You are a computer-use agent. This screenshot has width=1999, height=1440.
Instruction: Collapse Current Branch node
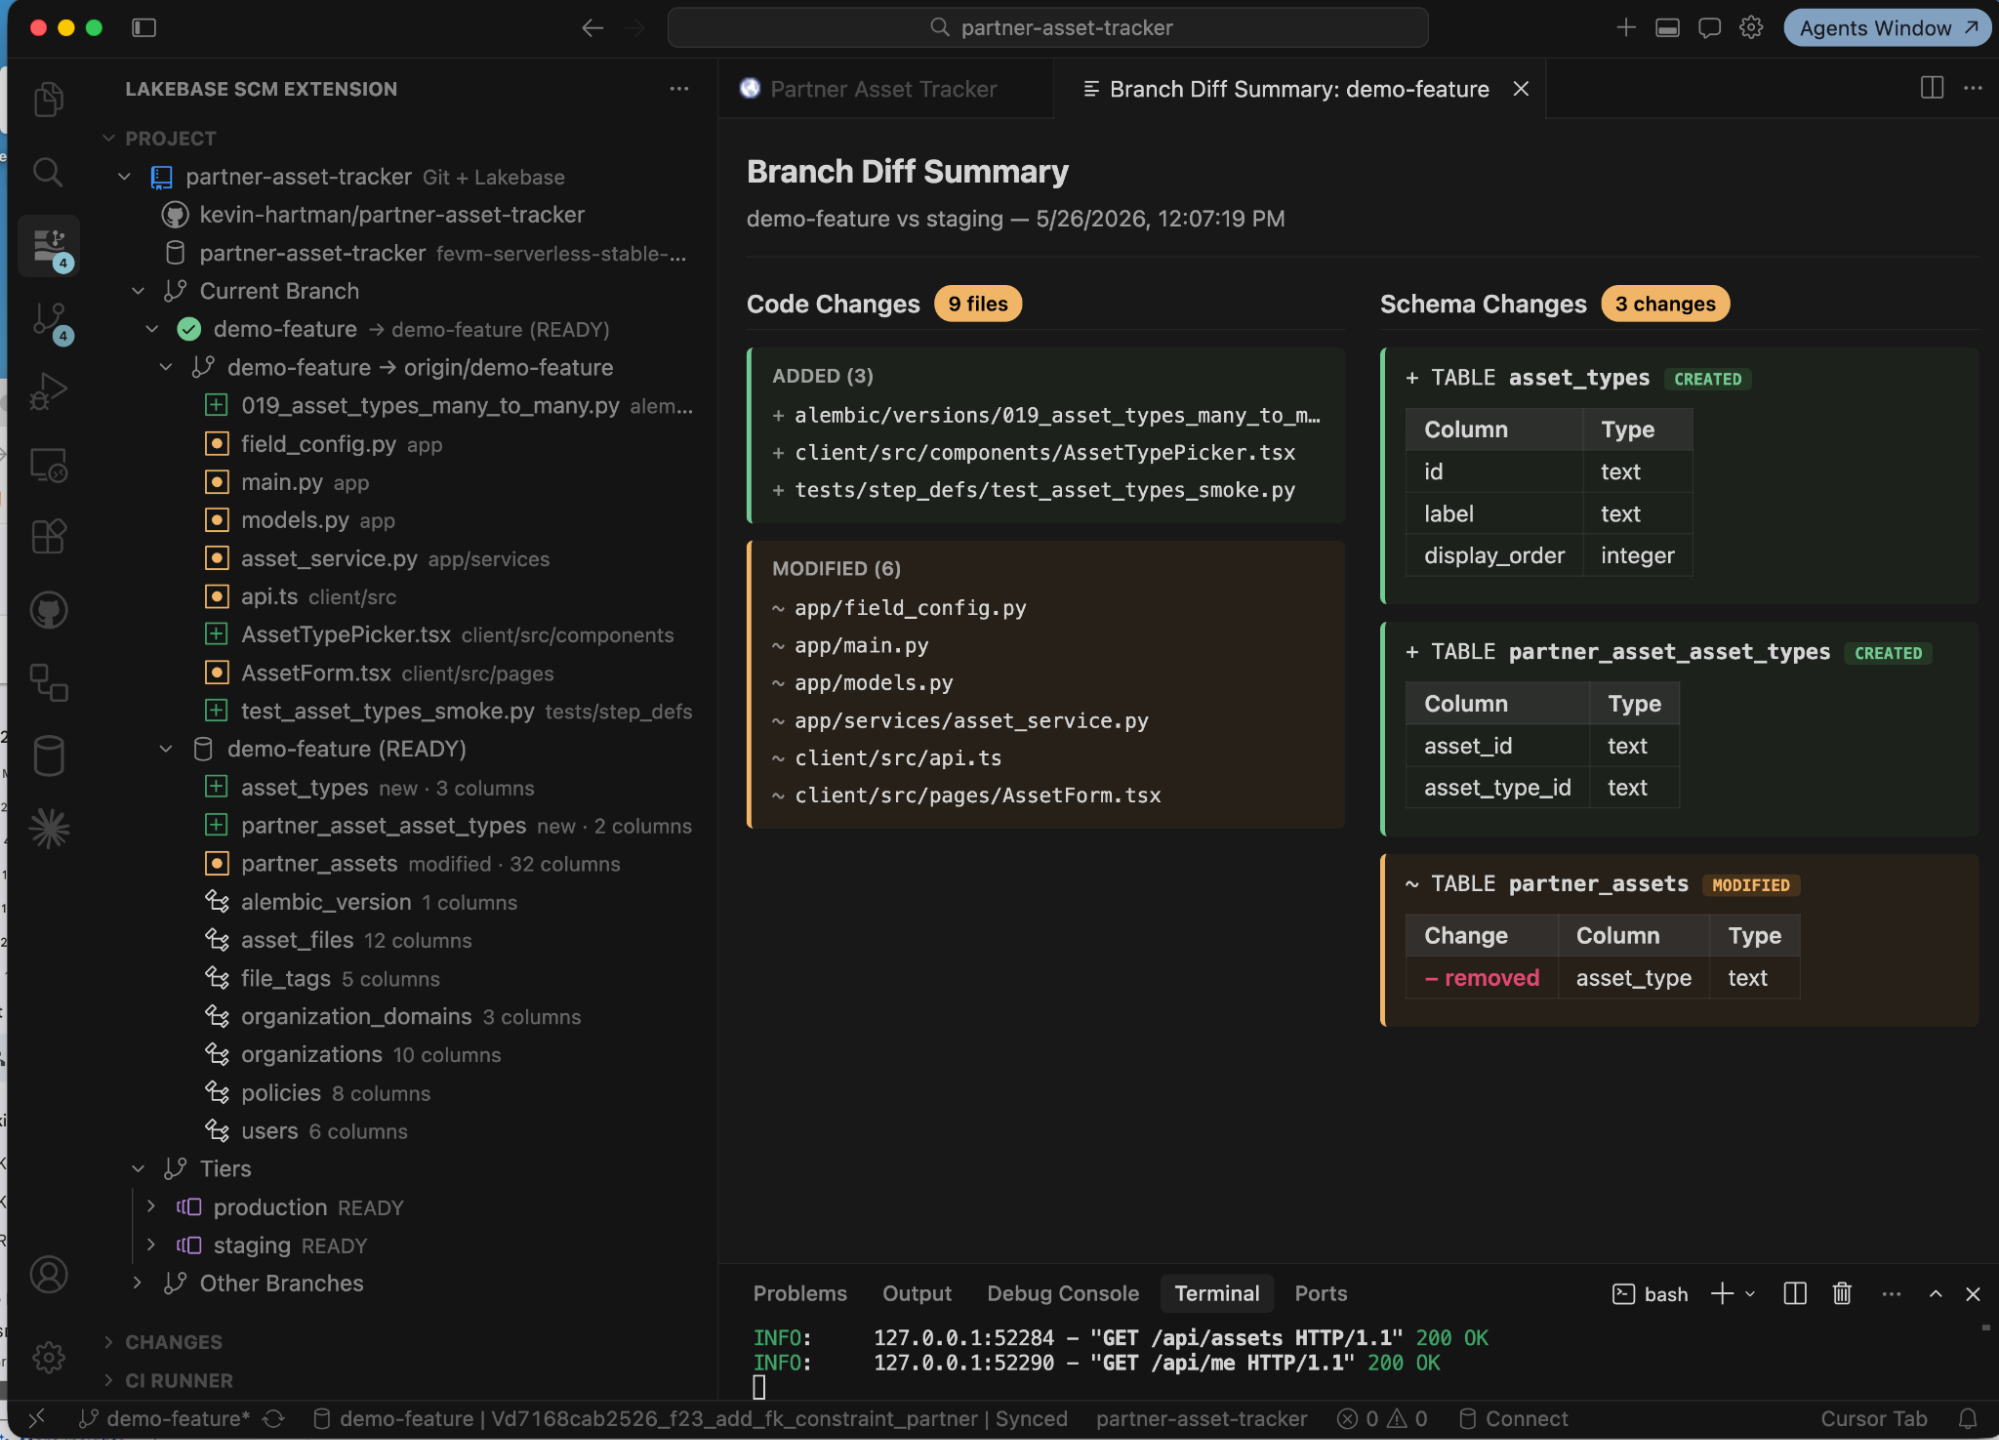(138, 291)
